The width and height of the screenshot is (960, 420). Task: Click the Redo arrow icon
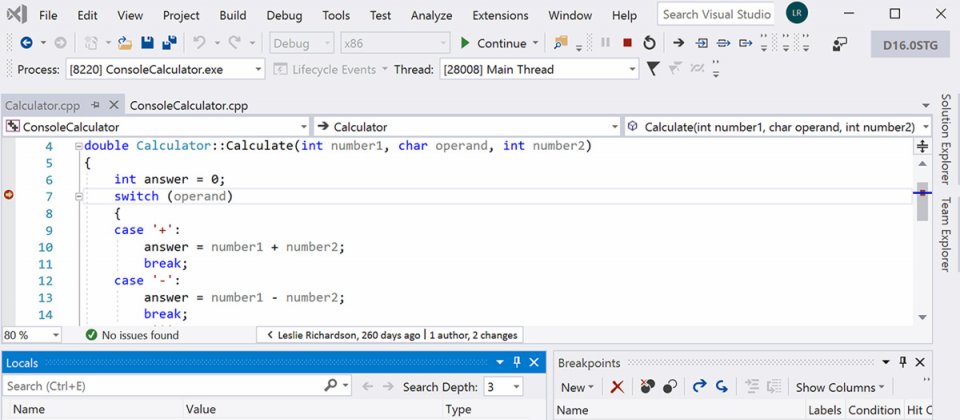click(234, 43)
